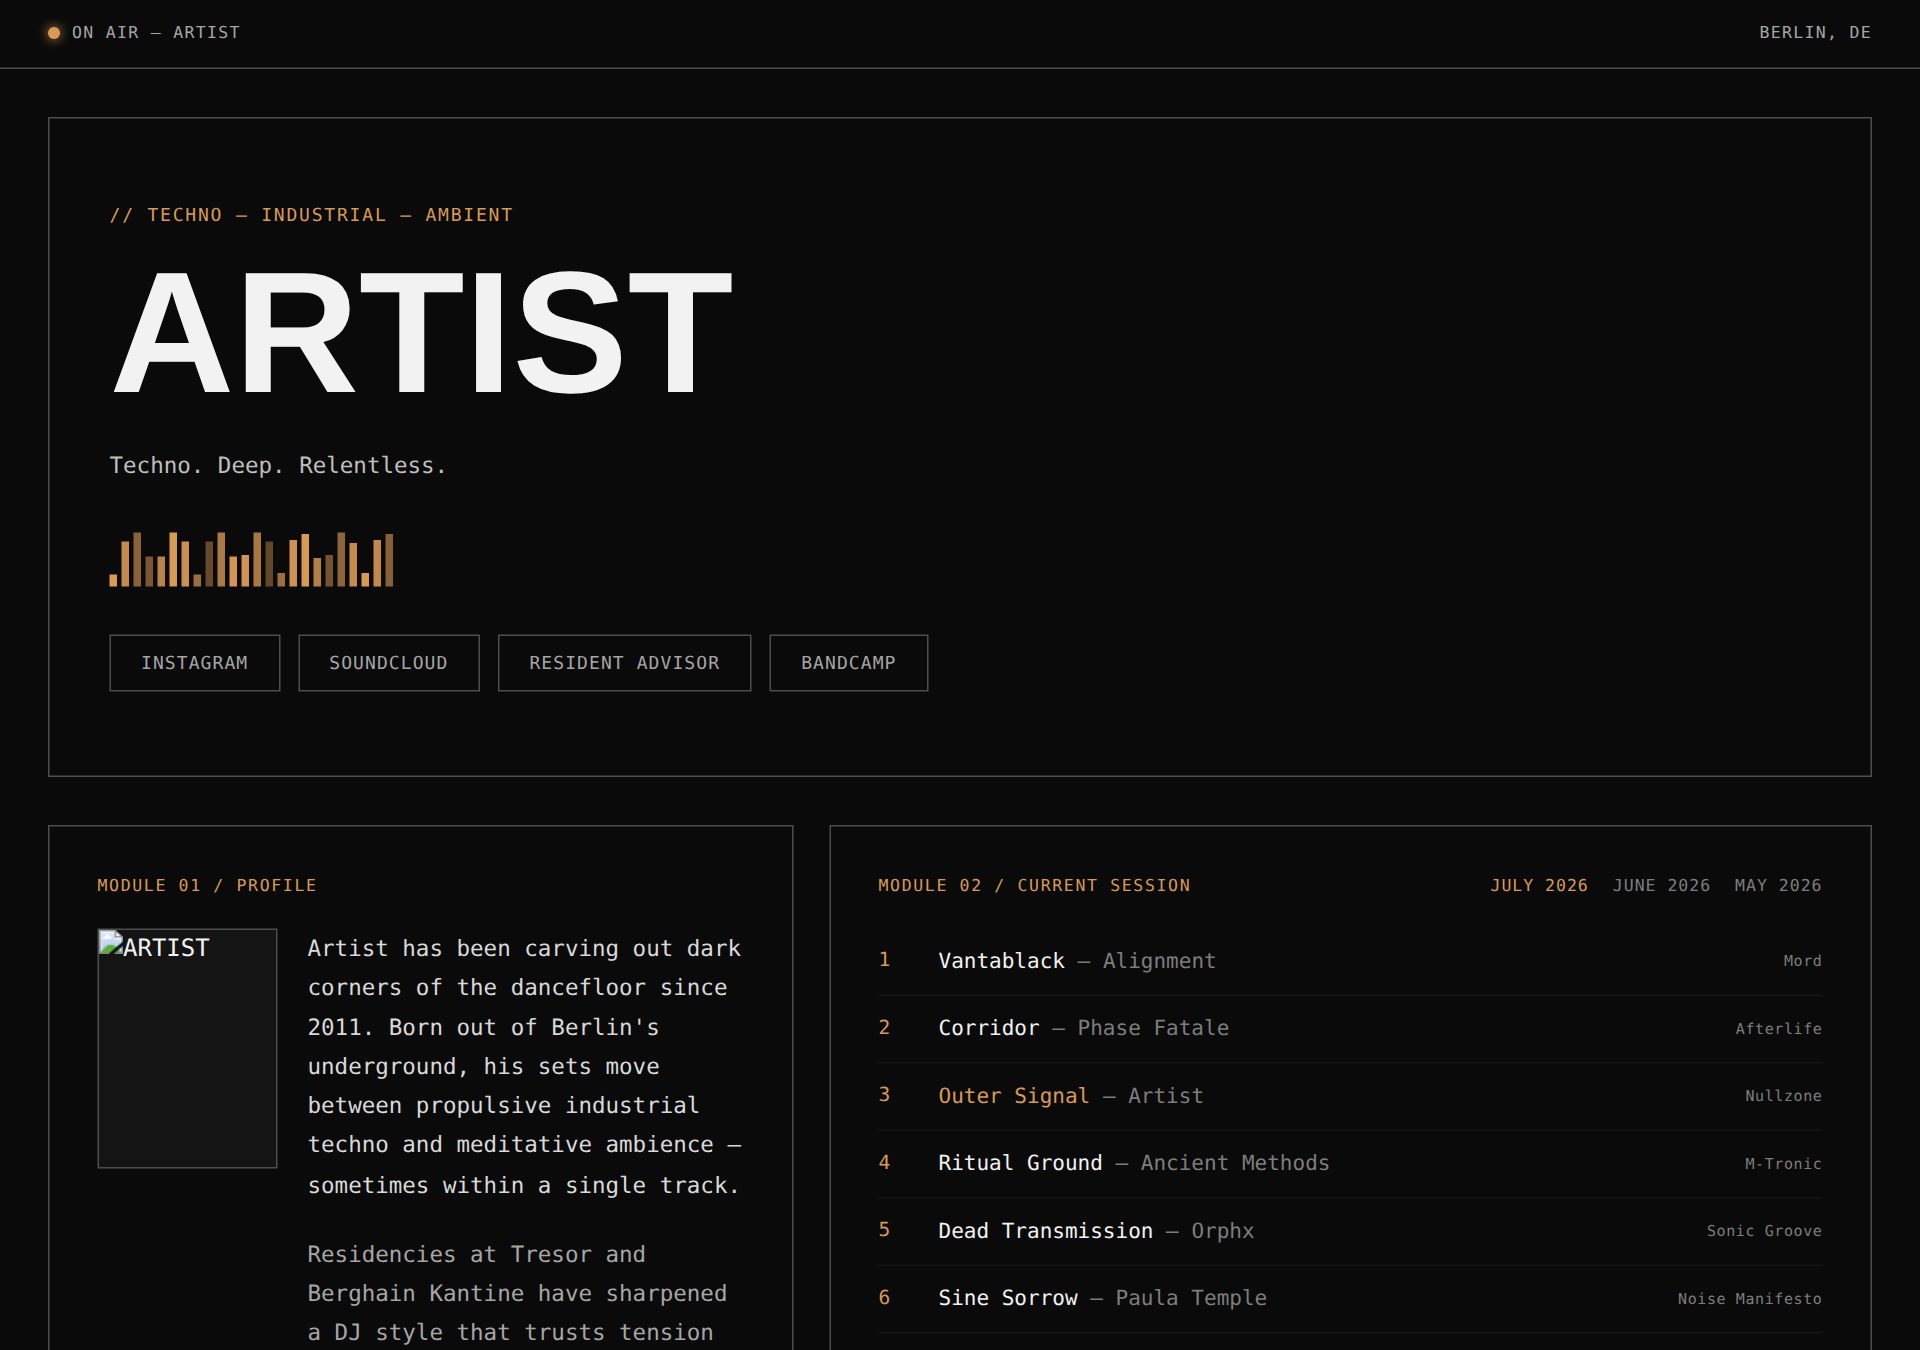Click the M-Tronic label name
This screenshot has width=1920, height=1350.
coord(1783,1164)
